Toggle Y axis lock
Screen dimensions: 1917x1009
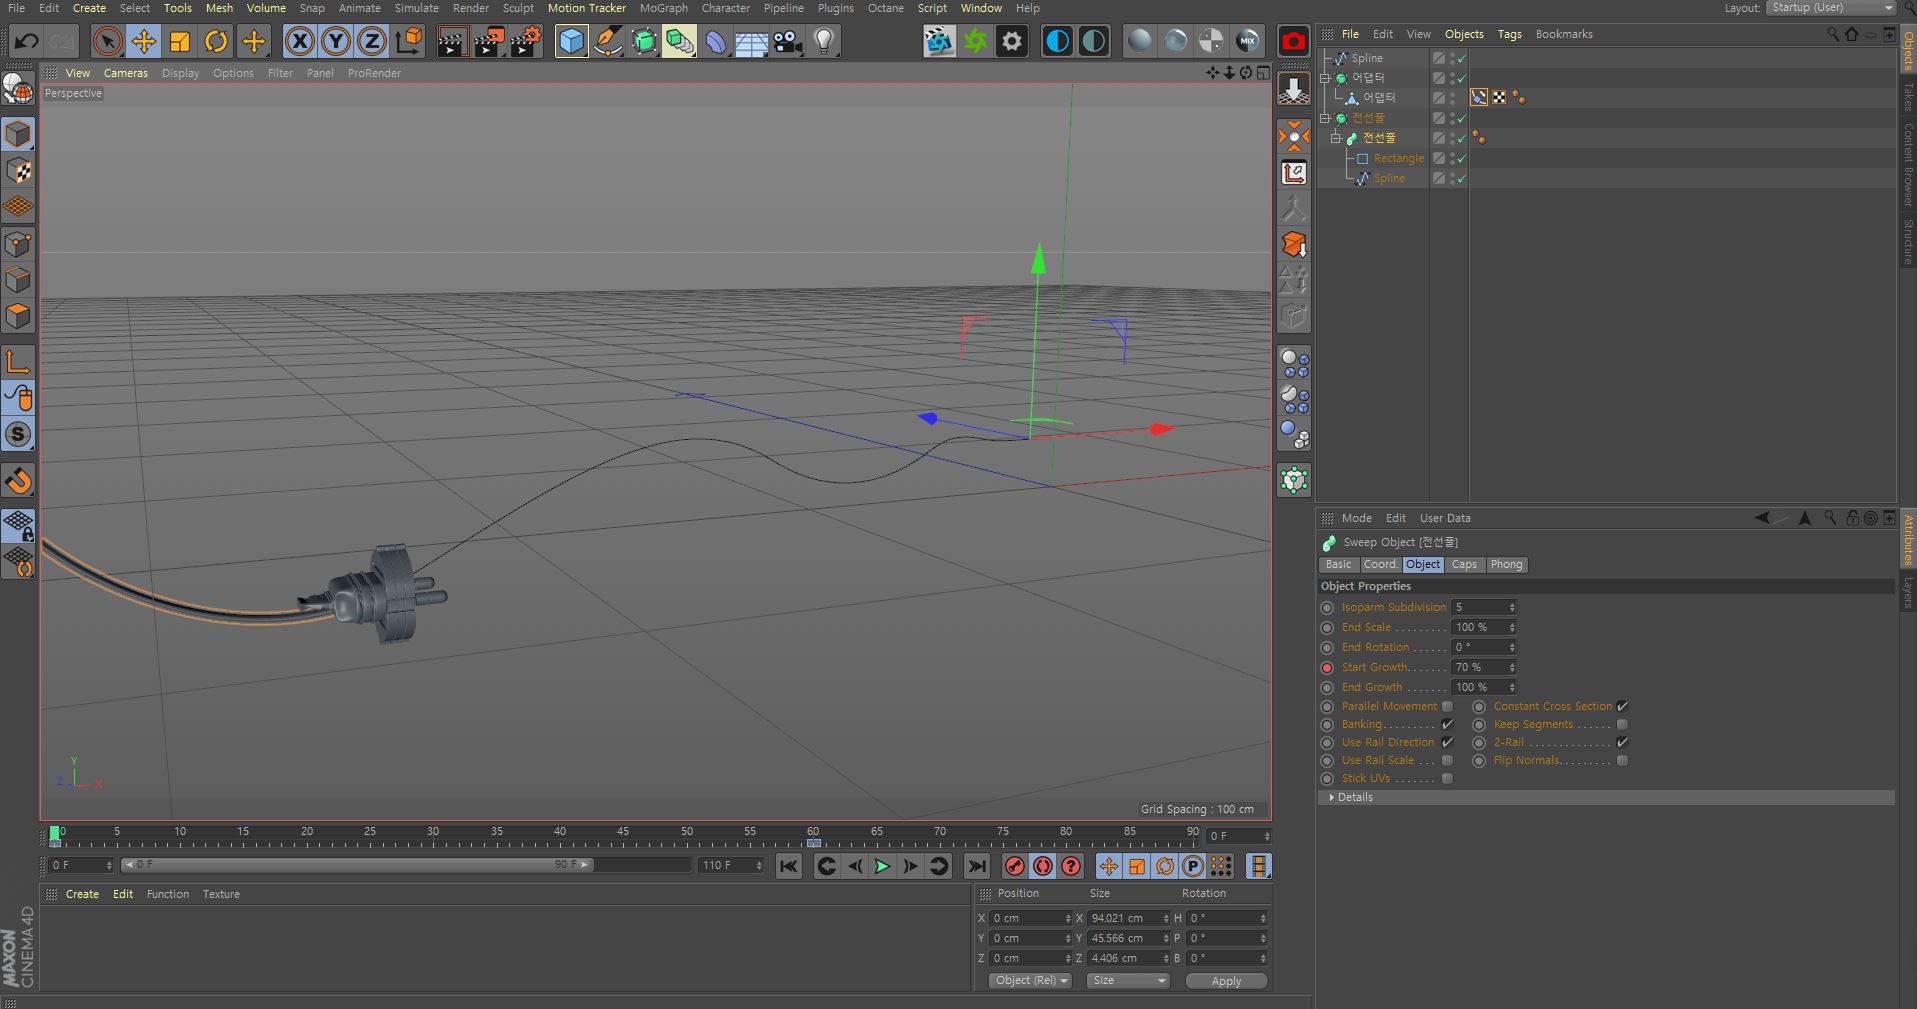pos(336,41)
